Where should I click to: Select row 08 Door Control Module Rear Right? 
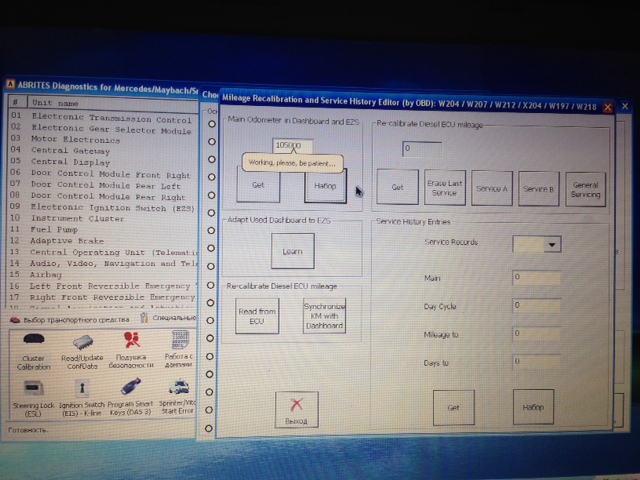104,196
